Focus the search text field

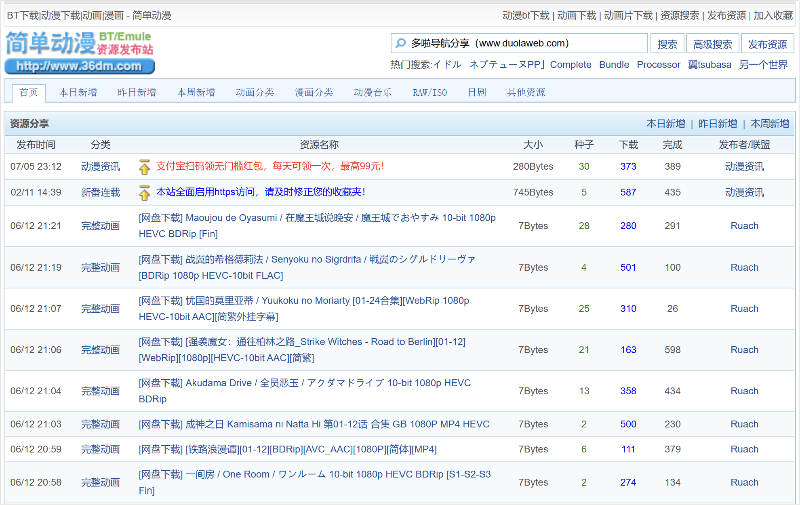(519, 43)
